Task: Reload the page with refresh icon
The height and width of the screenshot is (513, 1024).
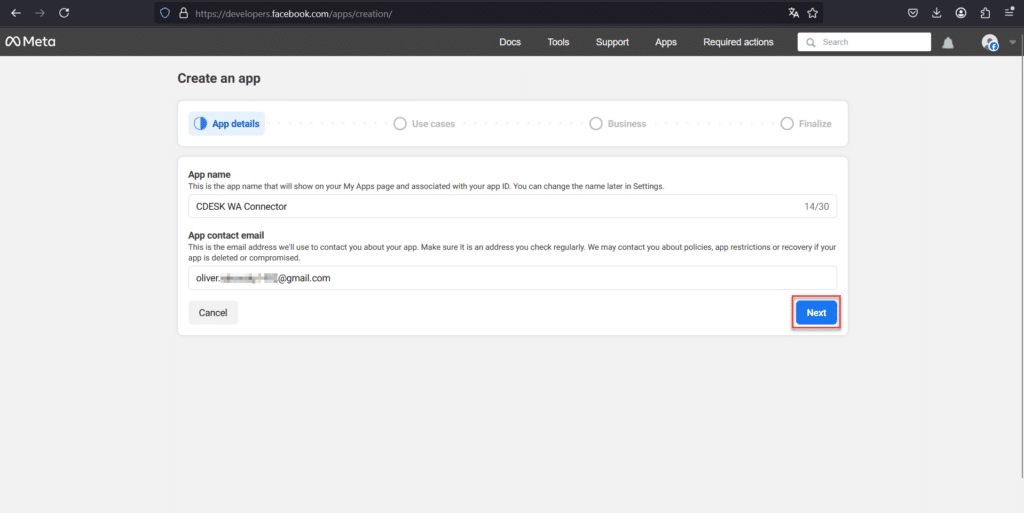Action: [64, 12]
